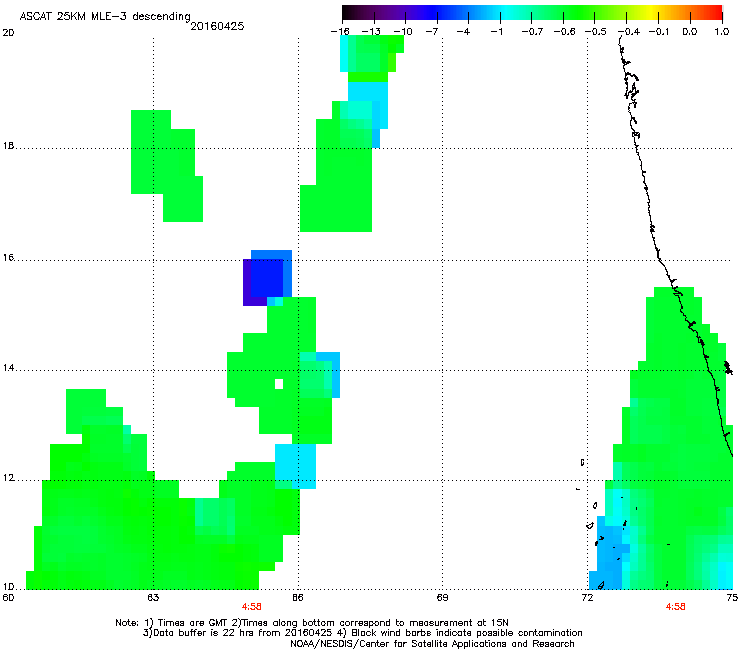Click the latitude axis label "14"
Viewport: 740px width, 650px height.
point(8,368)
